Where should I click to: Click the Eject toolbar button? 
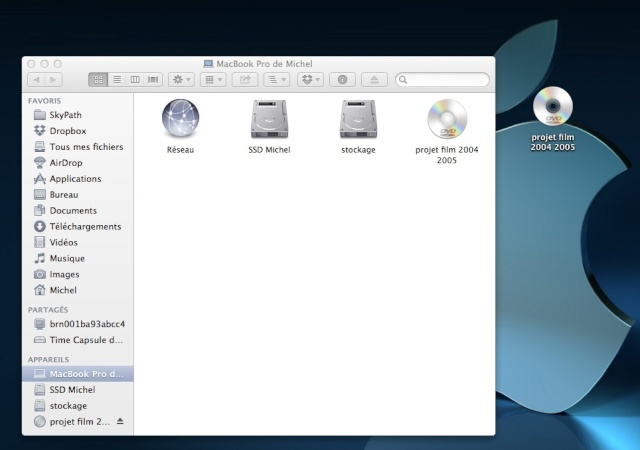click(x=374, y=80)
